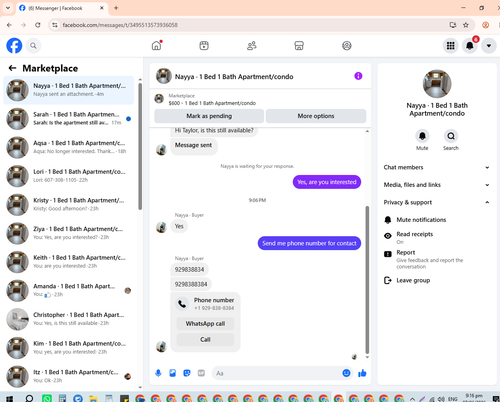Screen dimensions: 500x402
Task: Open the Marketplace storefront icon
Action: coord(299,45)
